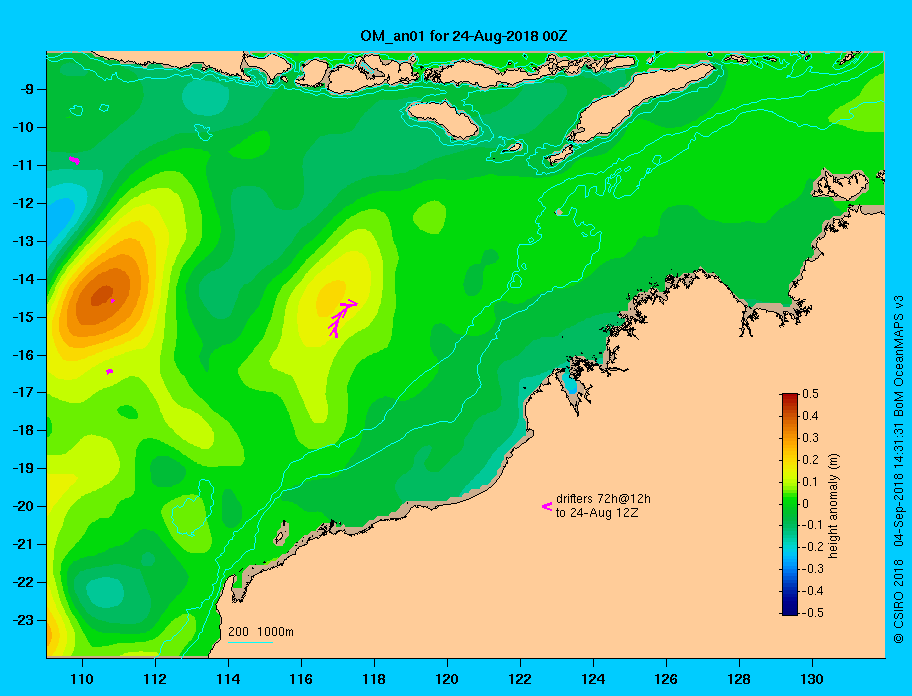This screenshot has width=912, height=696.
Task: Click the colorbar tick label "0.5"
Action: pos(810,394)
